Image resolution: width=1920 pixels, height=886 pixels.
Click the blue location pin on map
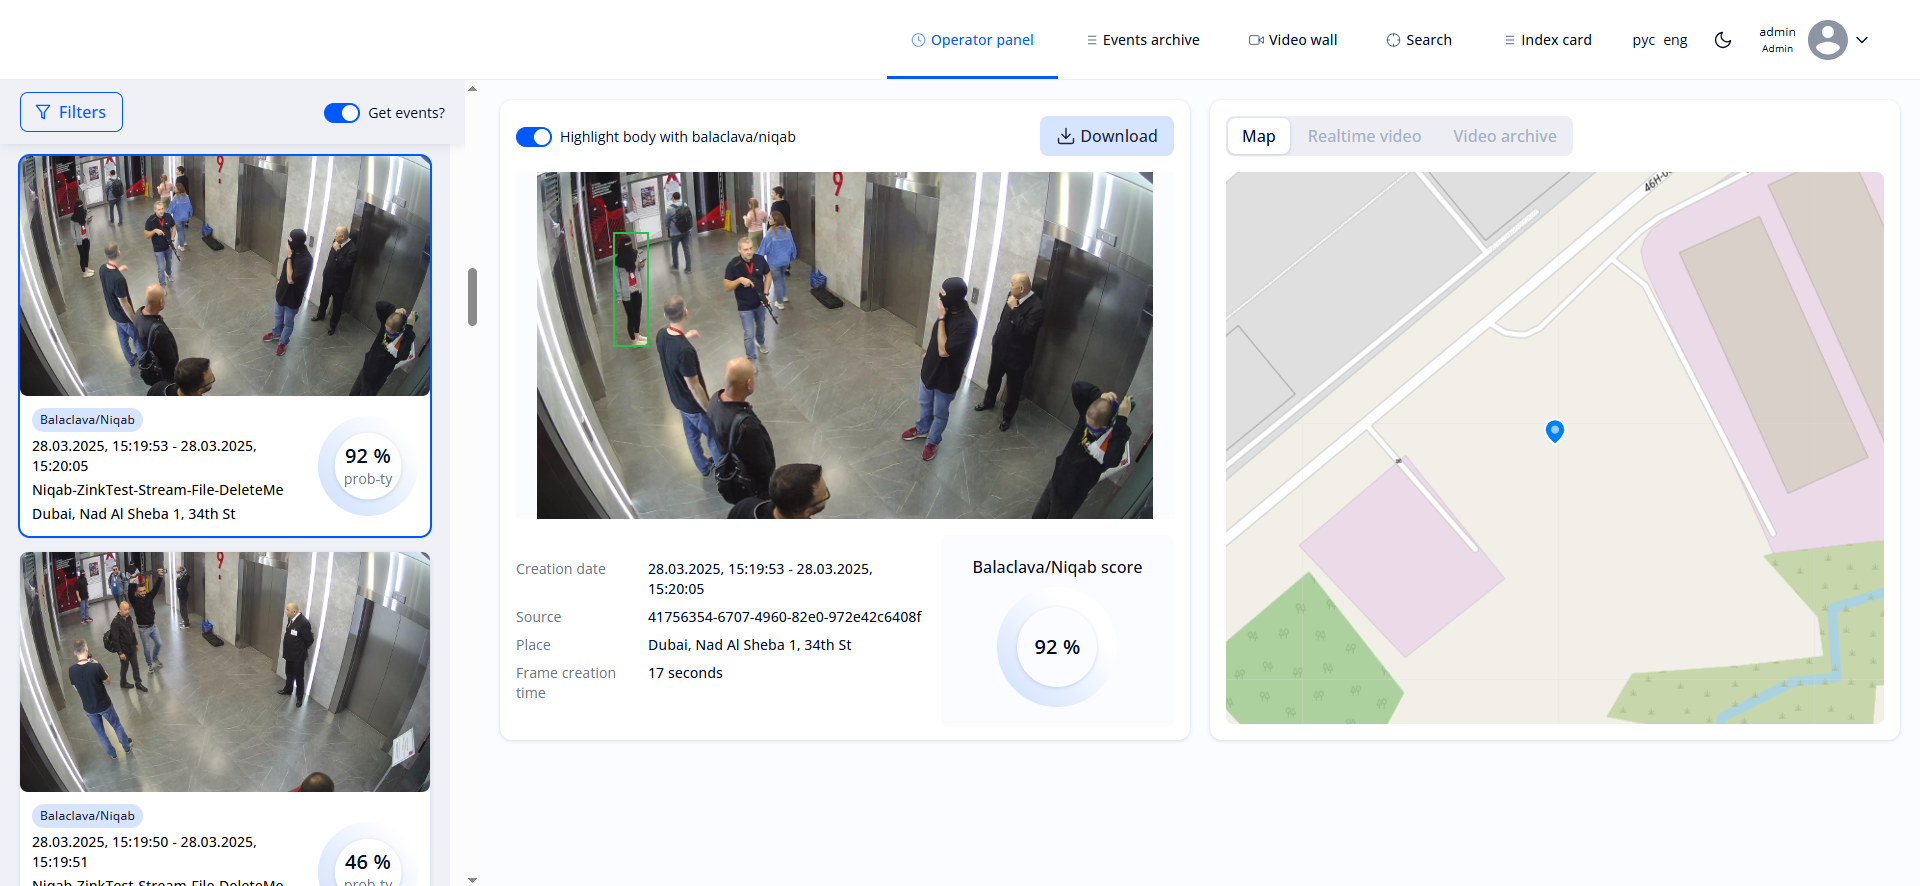(x=1554, y=431)
